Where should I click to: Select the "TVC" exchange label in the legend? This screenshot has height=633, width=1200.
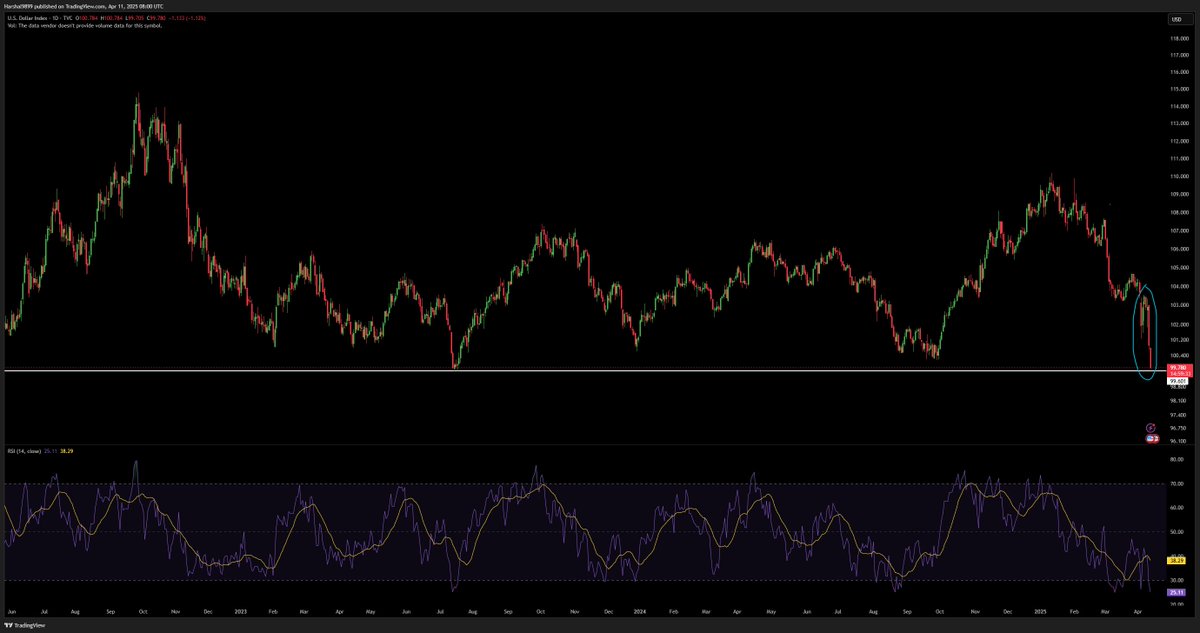67,17
